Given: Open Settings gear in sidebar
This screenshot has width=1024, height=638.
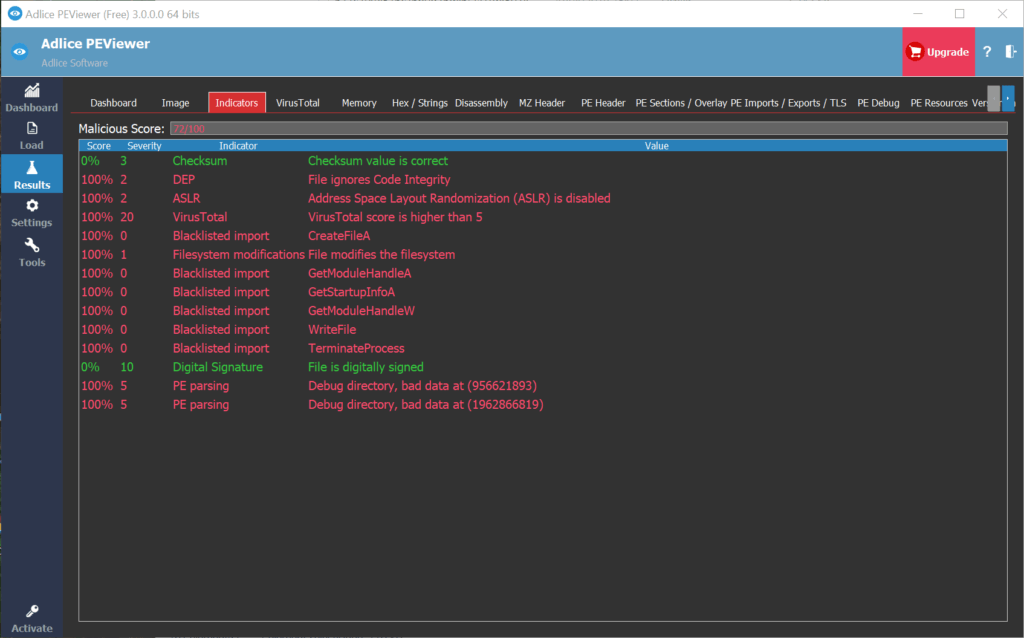Looking at the screenshot, I should [x=32, y=206].
